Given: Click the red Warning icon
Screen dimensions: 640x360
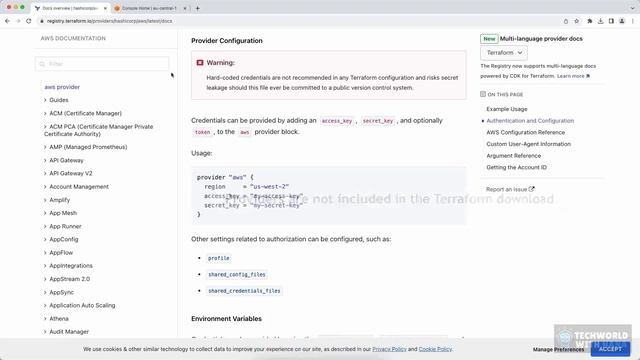Looking at the screenshot, I should click(x=200, y=62).
